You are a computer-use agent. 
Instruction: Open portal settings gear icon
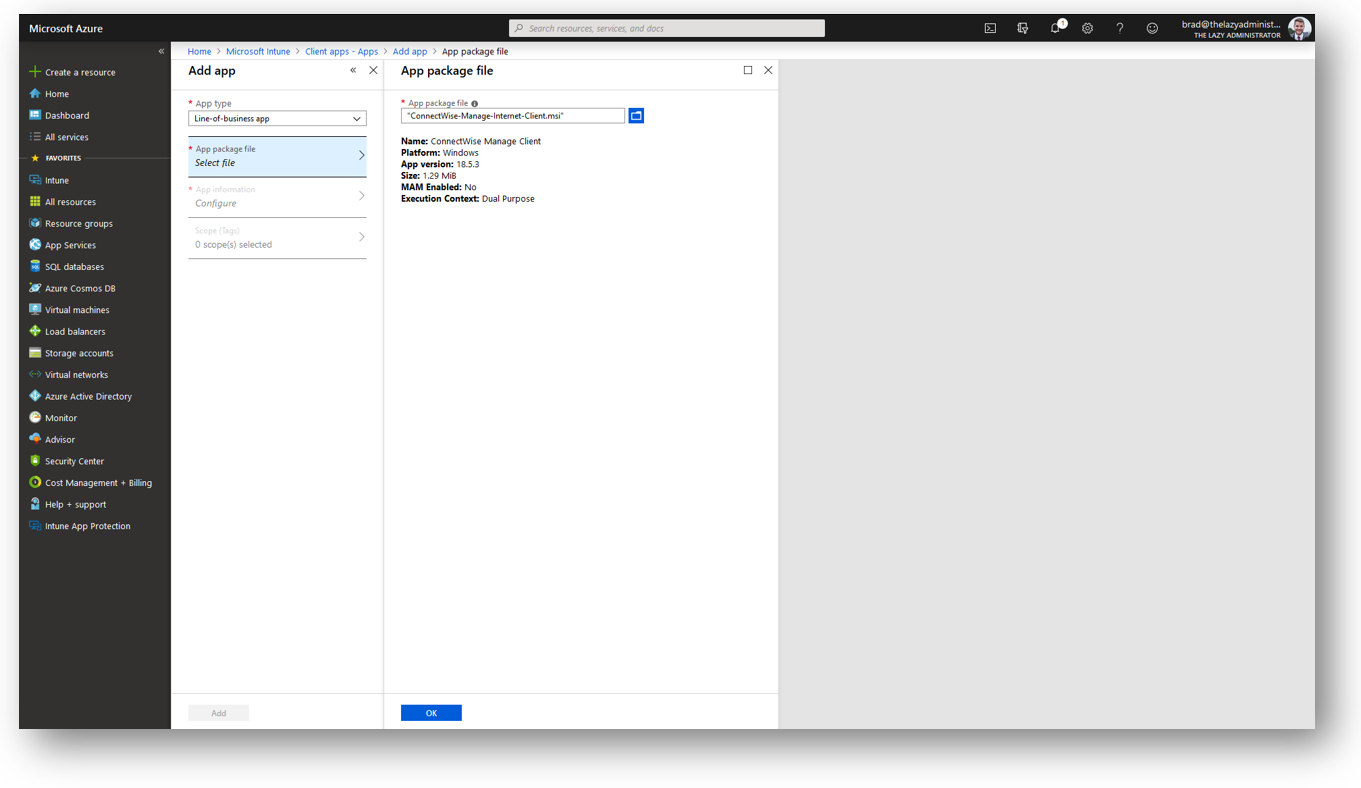[x=1087, y=28]
